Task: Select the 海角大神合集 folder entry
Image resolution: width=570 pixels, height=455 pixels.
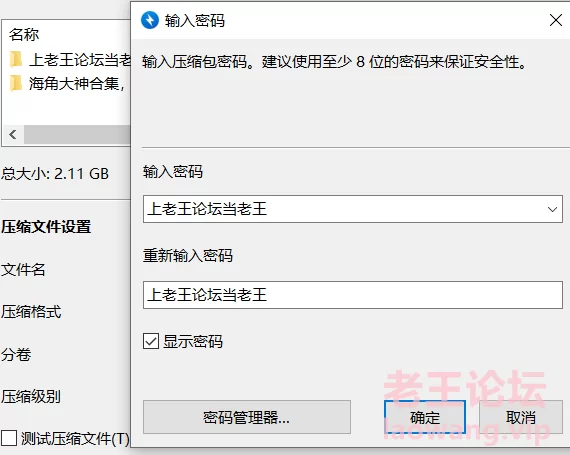Action: coord(77,84)
